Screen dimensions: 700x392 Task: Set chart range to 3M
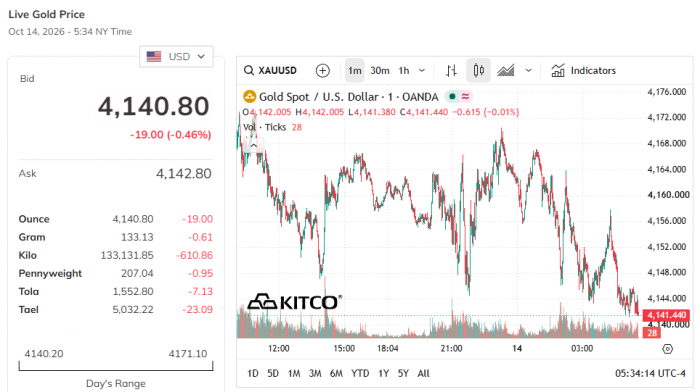click(315, 373)
